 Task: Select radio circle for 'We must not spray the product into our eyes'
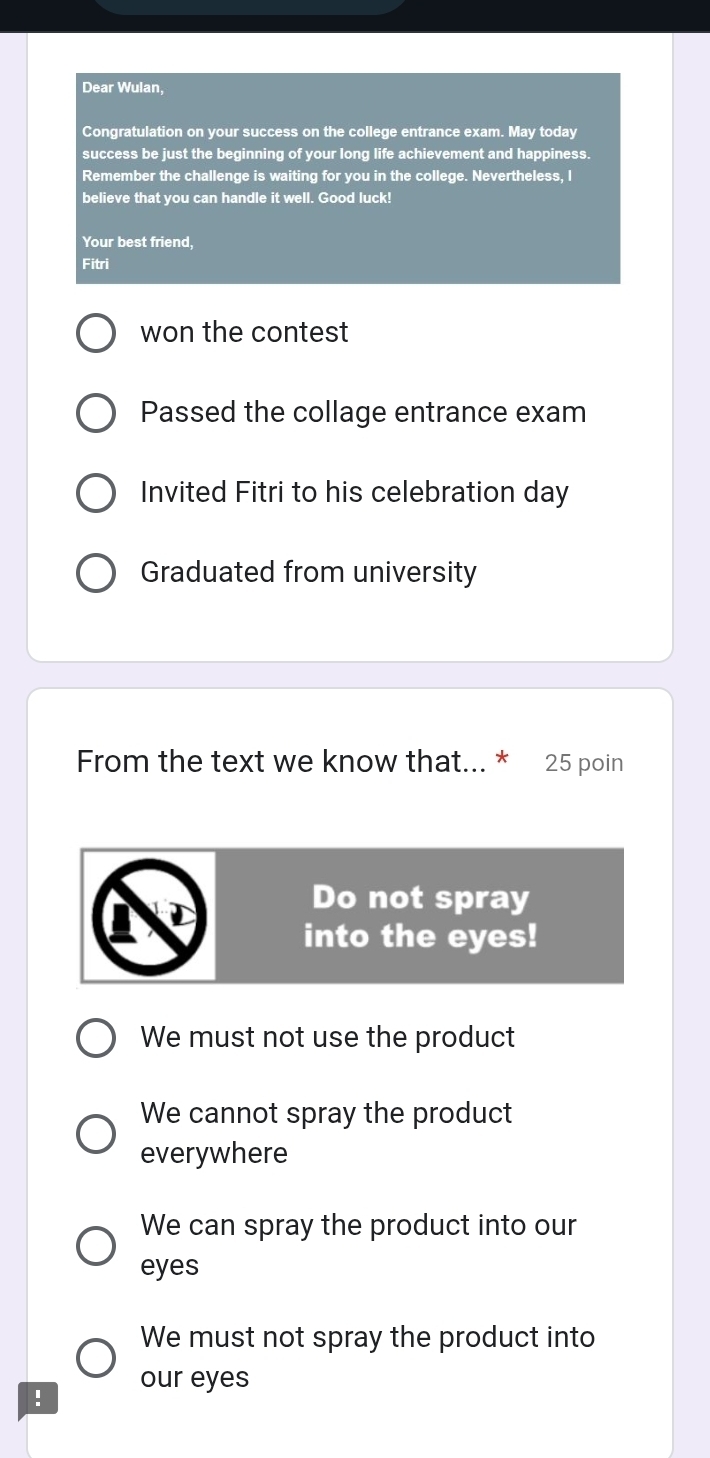tap(96, 1358)
